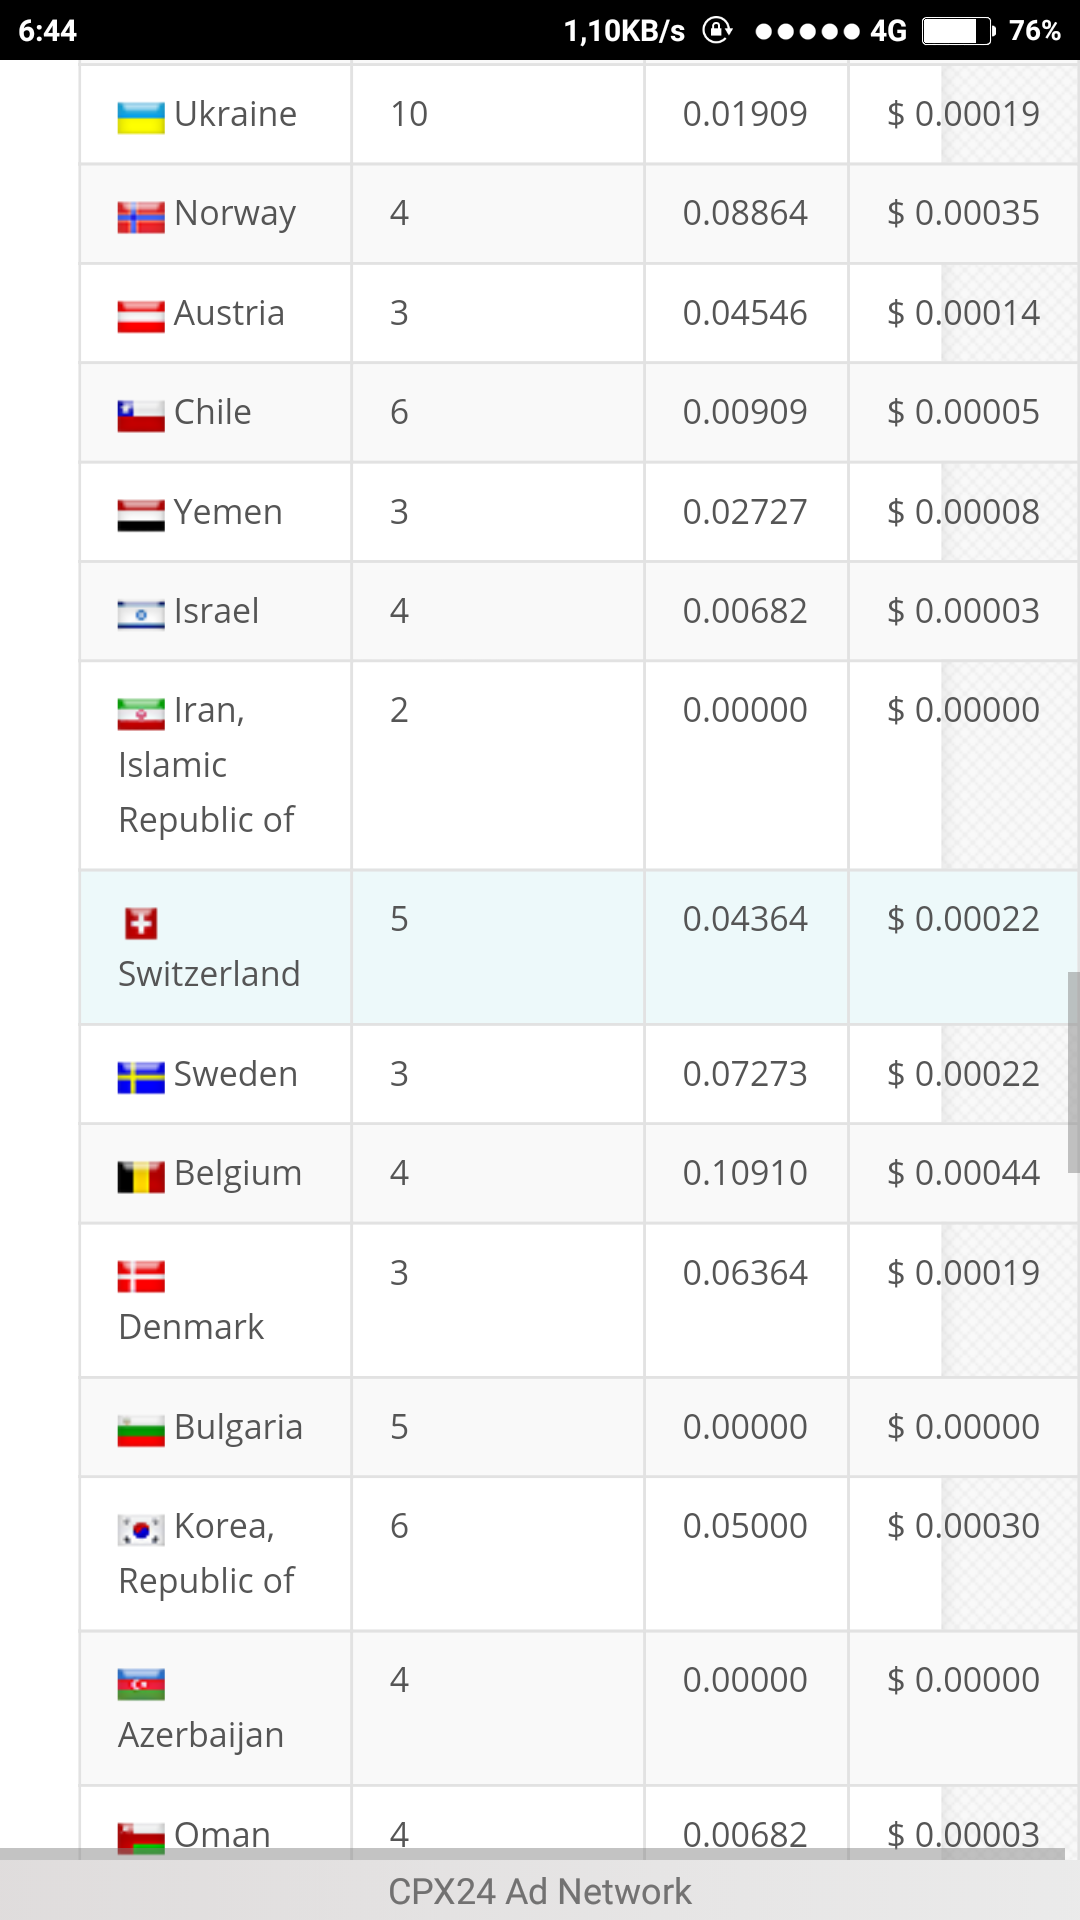Viewport: 1080px width, 1920px height.
Task: Tap the 4G signal indicator
Action: 888,31
